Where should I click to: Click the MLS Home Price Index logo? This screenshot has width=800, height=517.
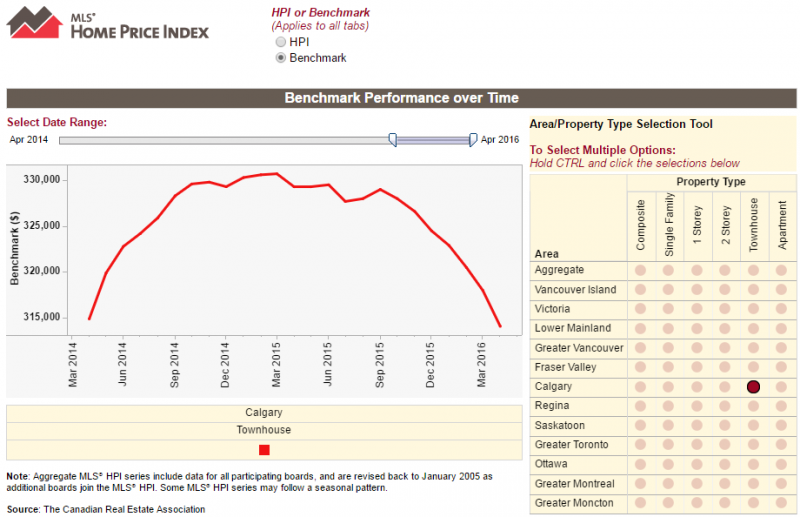(108, 23)
